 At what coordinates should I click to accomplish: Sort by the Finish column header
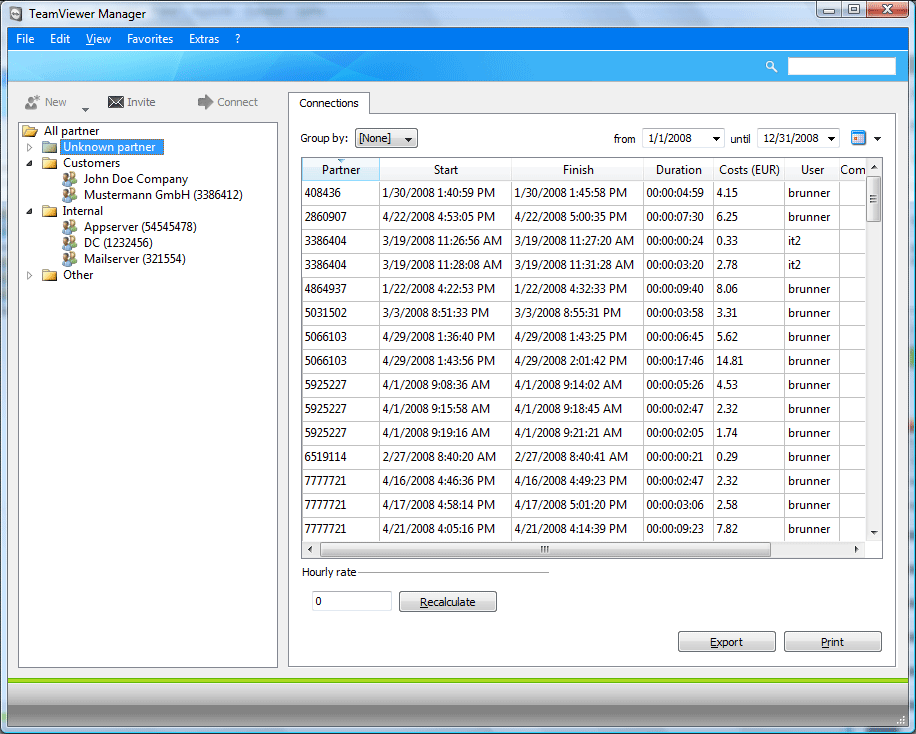578,169
